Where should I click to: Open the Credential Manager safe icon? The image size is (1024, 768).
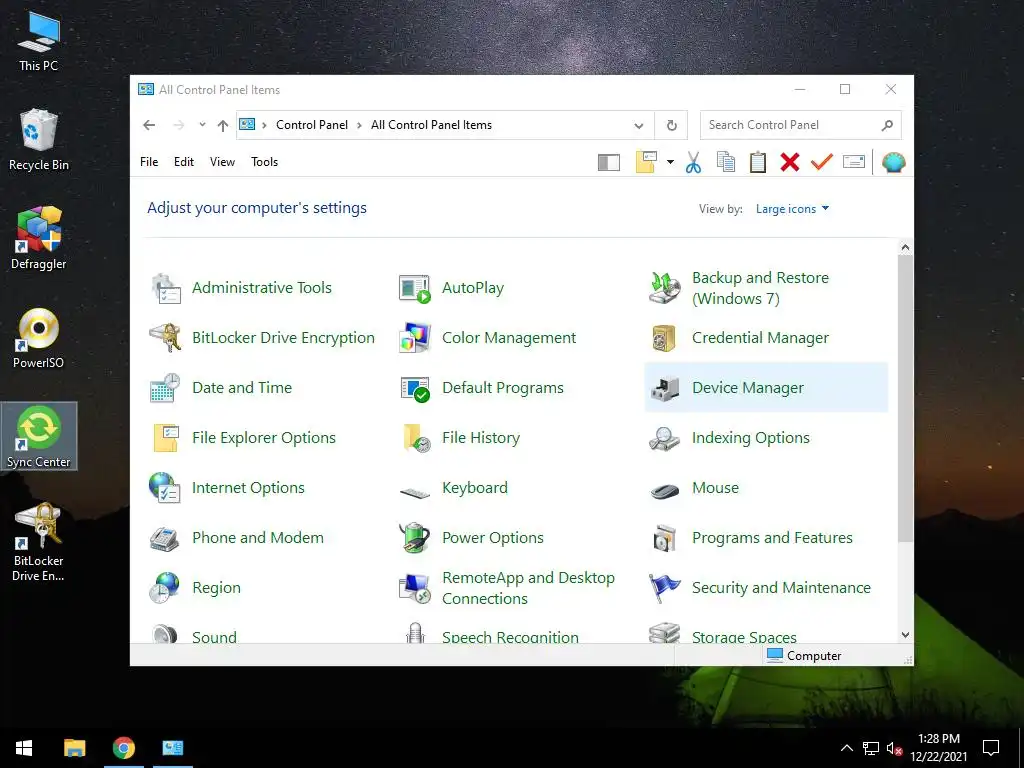[664, 338]
